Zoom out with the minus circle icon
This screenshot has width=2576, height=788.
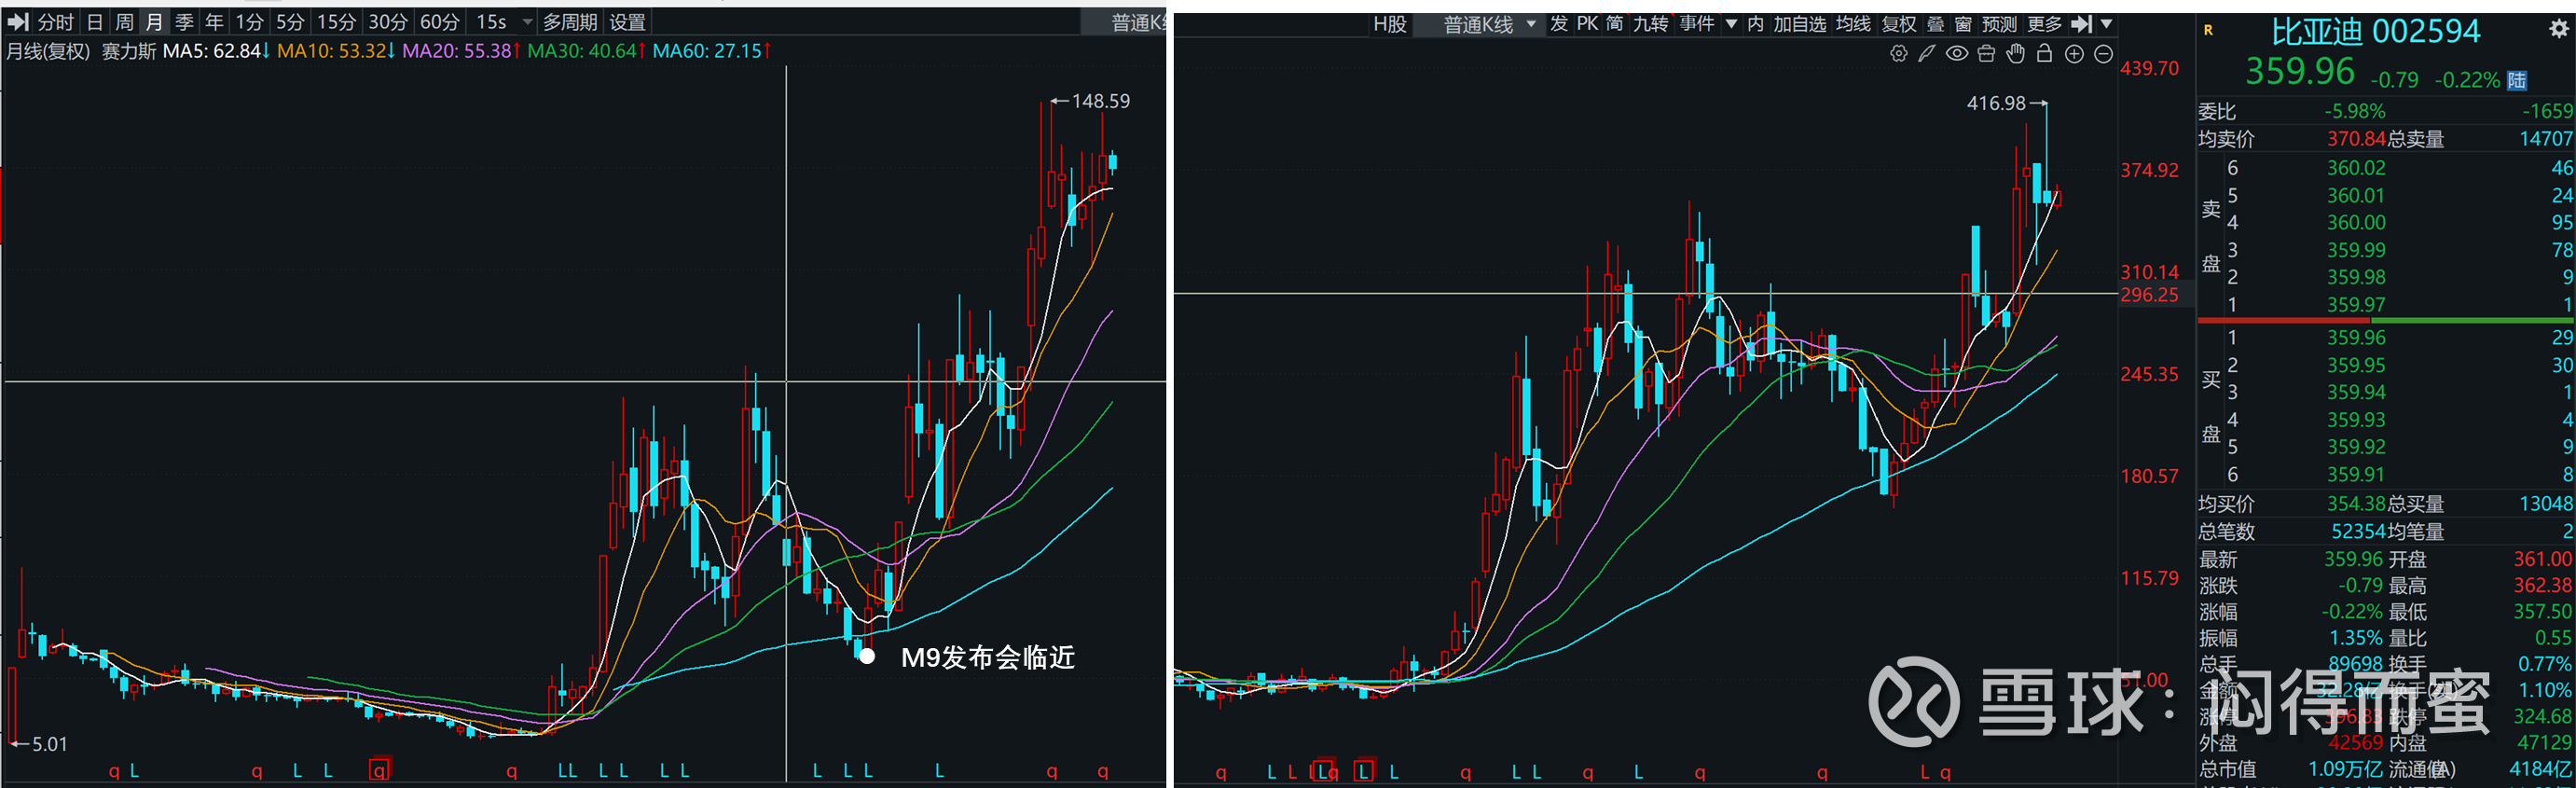point(2103,54)
